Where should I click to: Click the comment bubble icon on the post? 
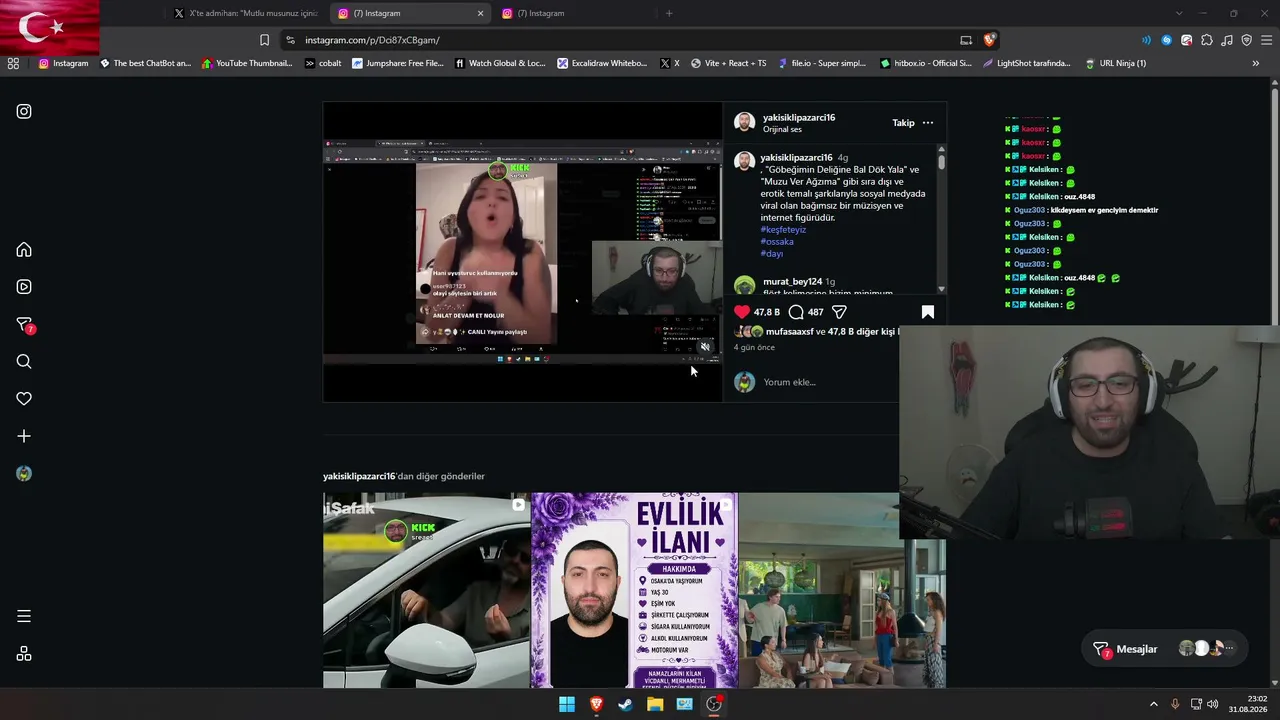tap(796, 312)
